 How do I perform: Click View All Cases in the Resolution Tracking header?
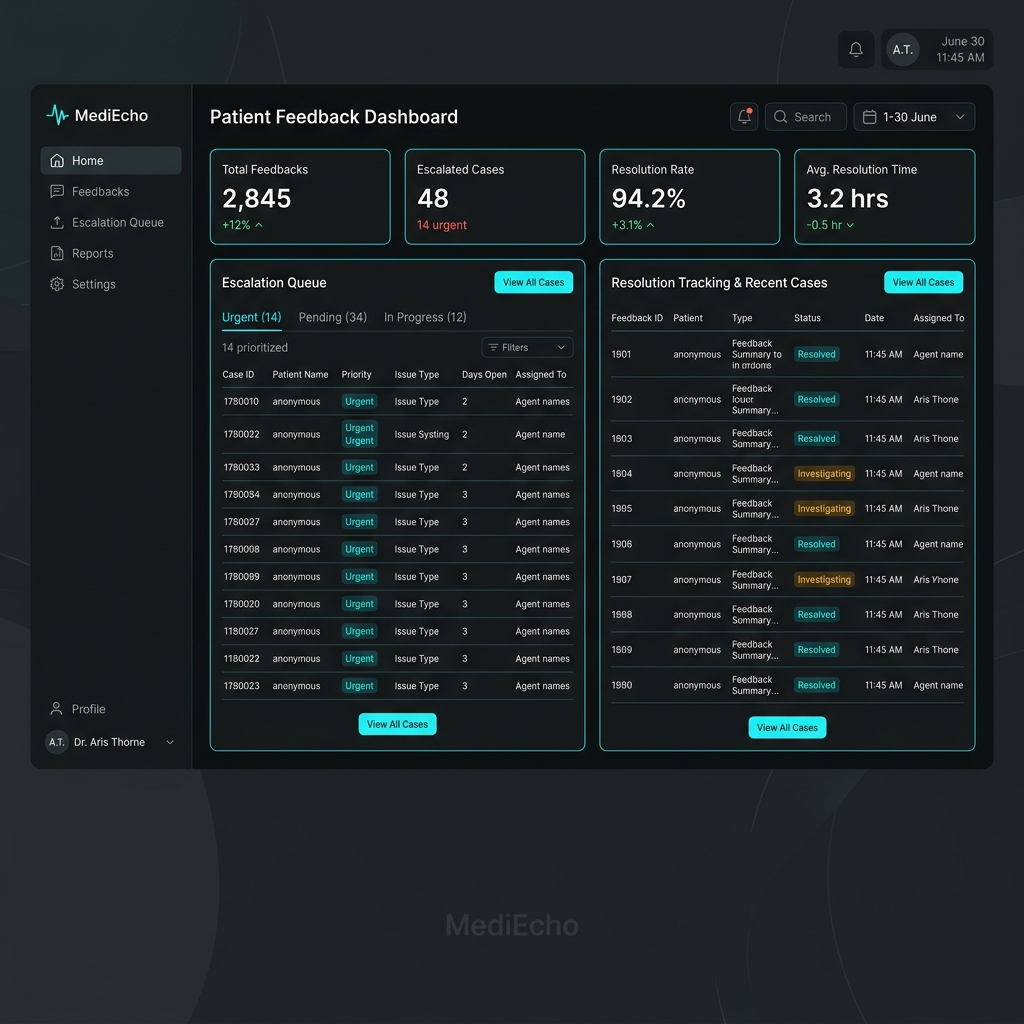923,282
